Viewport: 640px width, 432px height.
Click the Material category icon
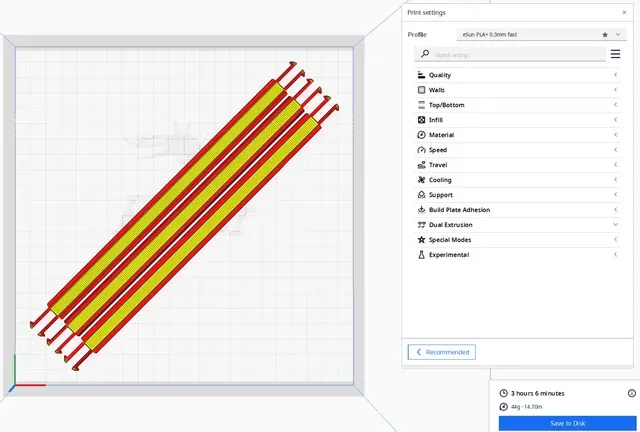[x=421, y=135]
